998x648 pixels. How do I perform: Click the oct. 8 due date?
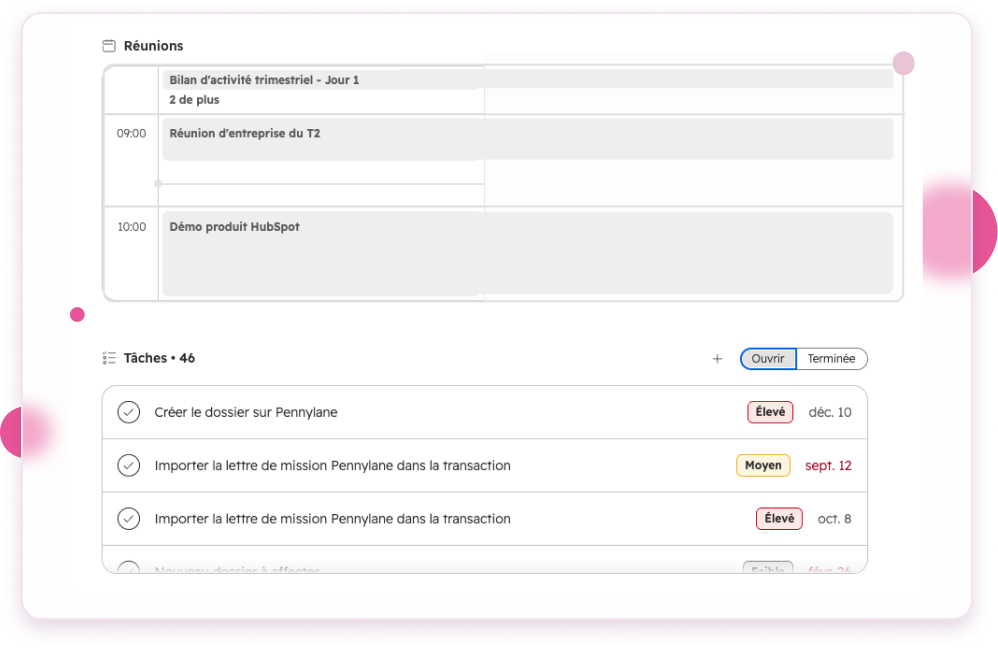[834, 519]
